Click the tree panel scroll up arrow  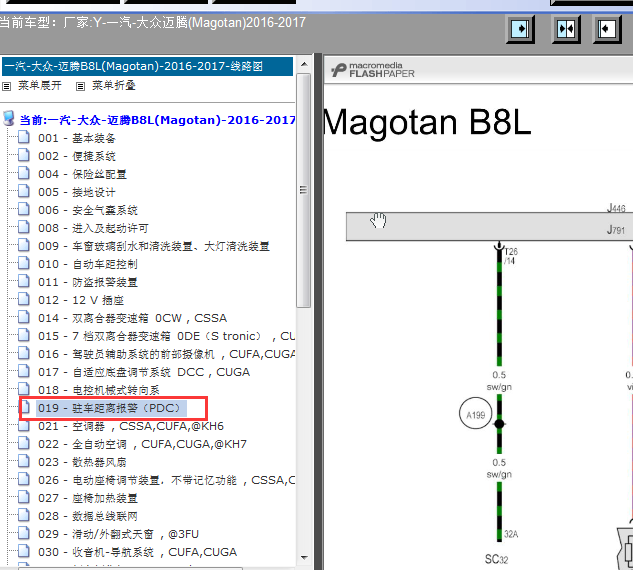[x=304, y=64]
